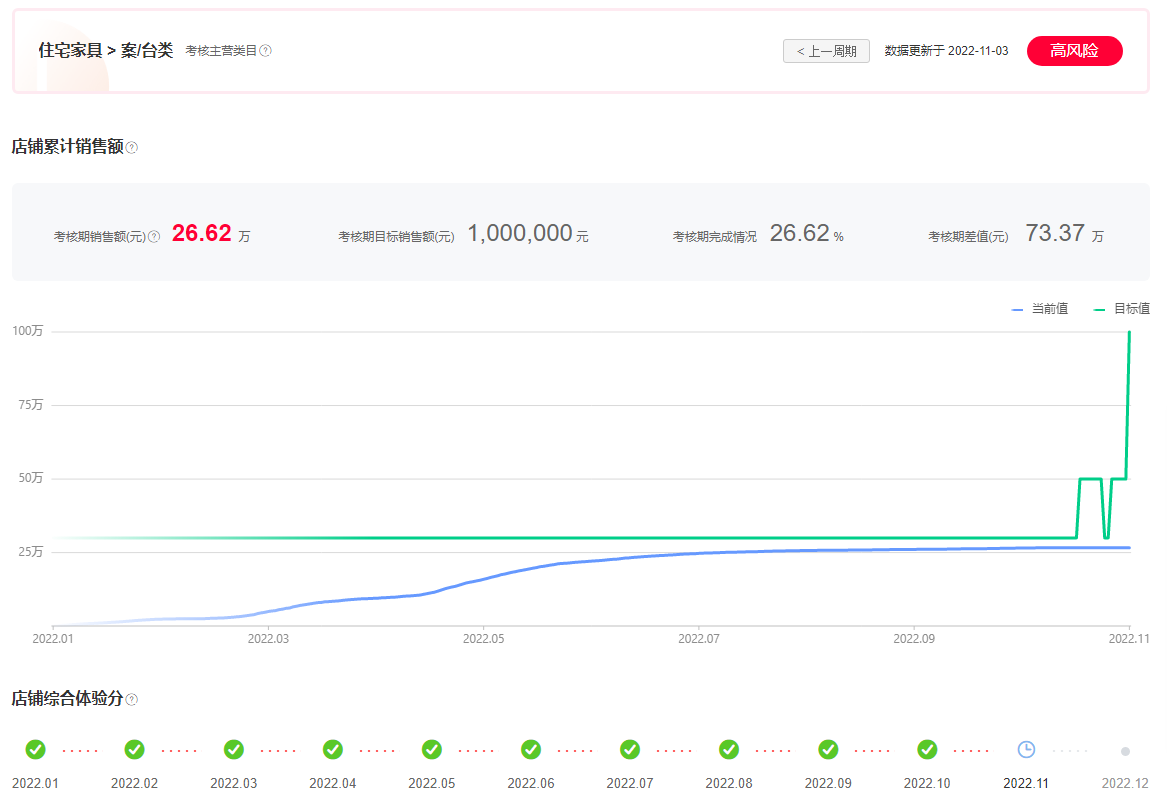The image size is (1167, 809).
Task: Click the green target line peak at 100万
Action: [1130, 332]
